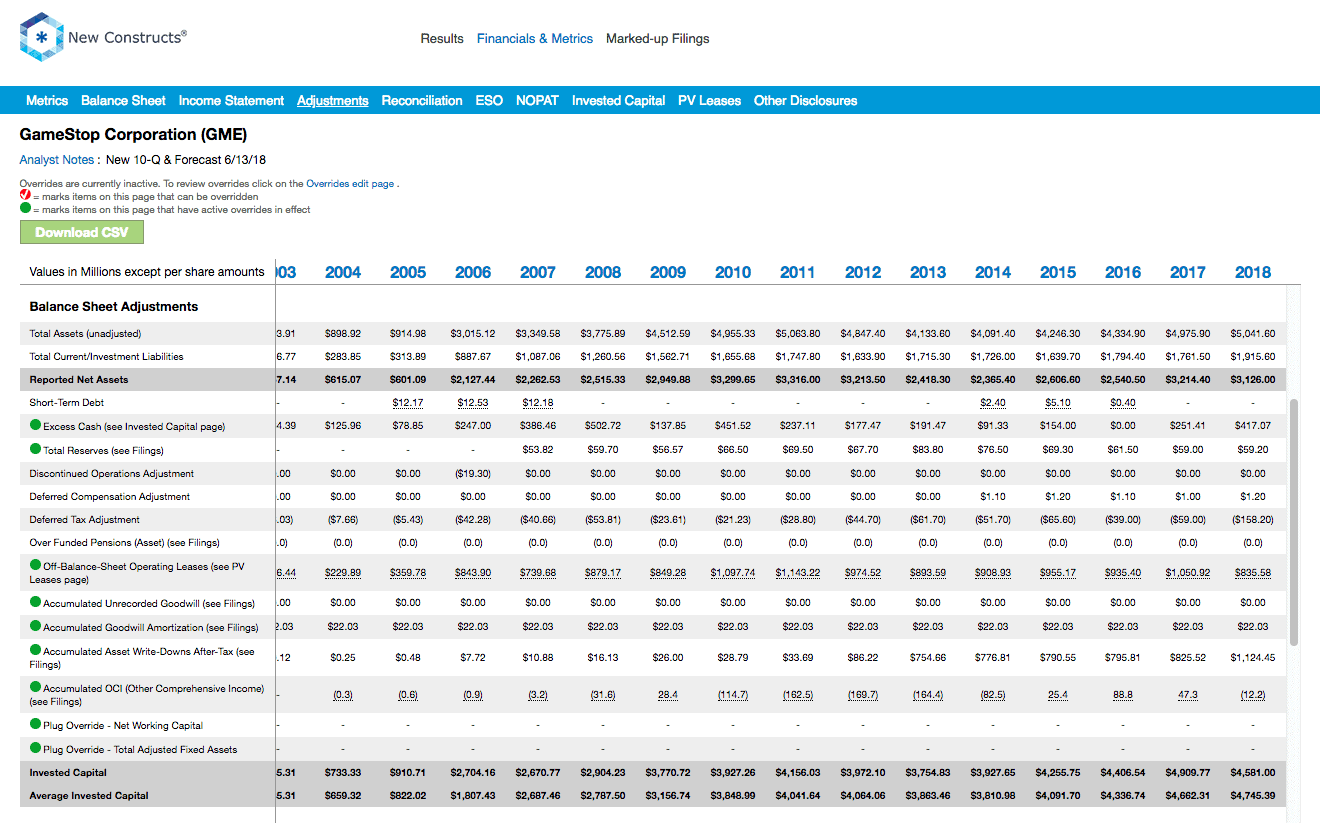Click the 2015 year column header
1320x823 pixels.
(x=1058, y=272)
